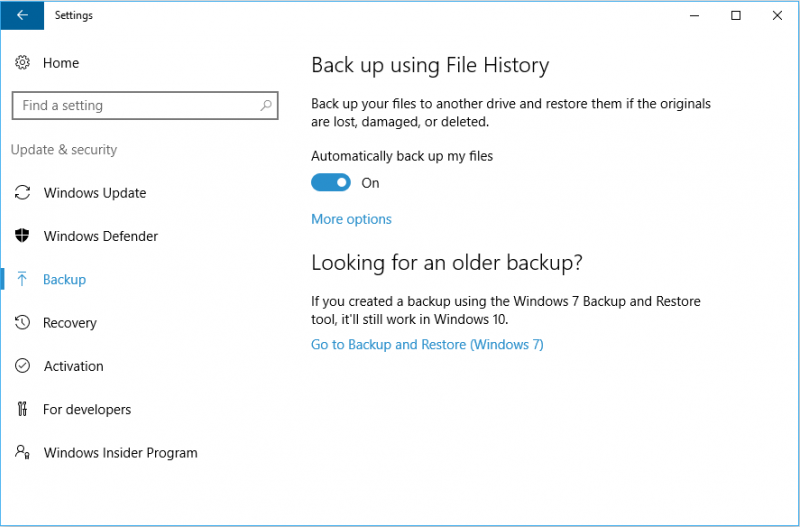Maximize the Settings window
800x527 pixels.
736,15
